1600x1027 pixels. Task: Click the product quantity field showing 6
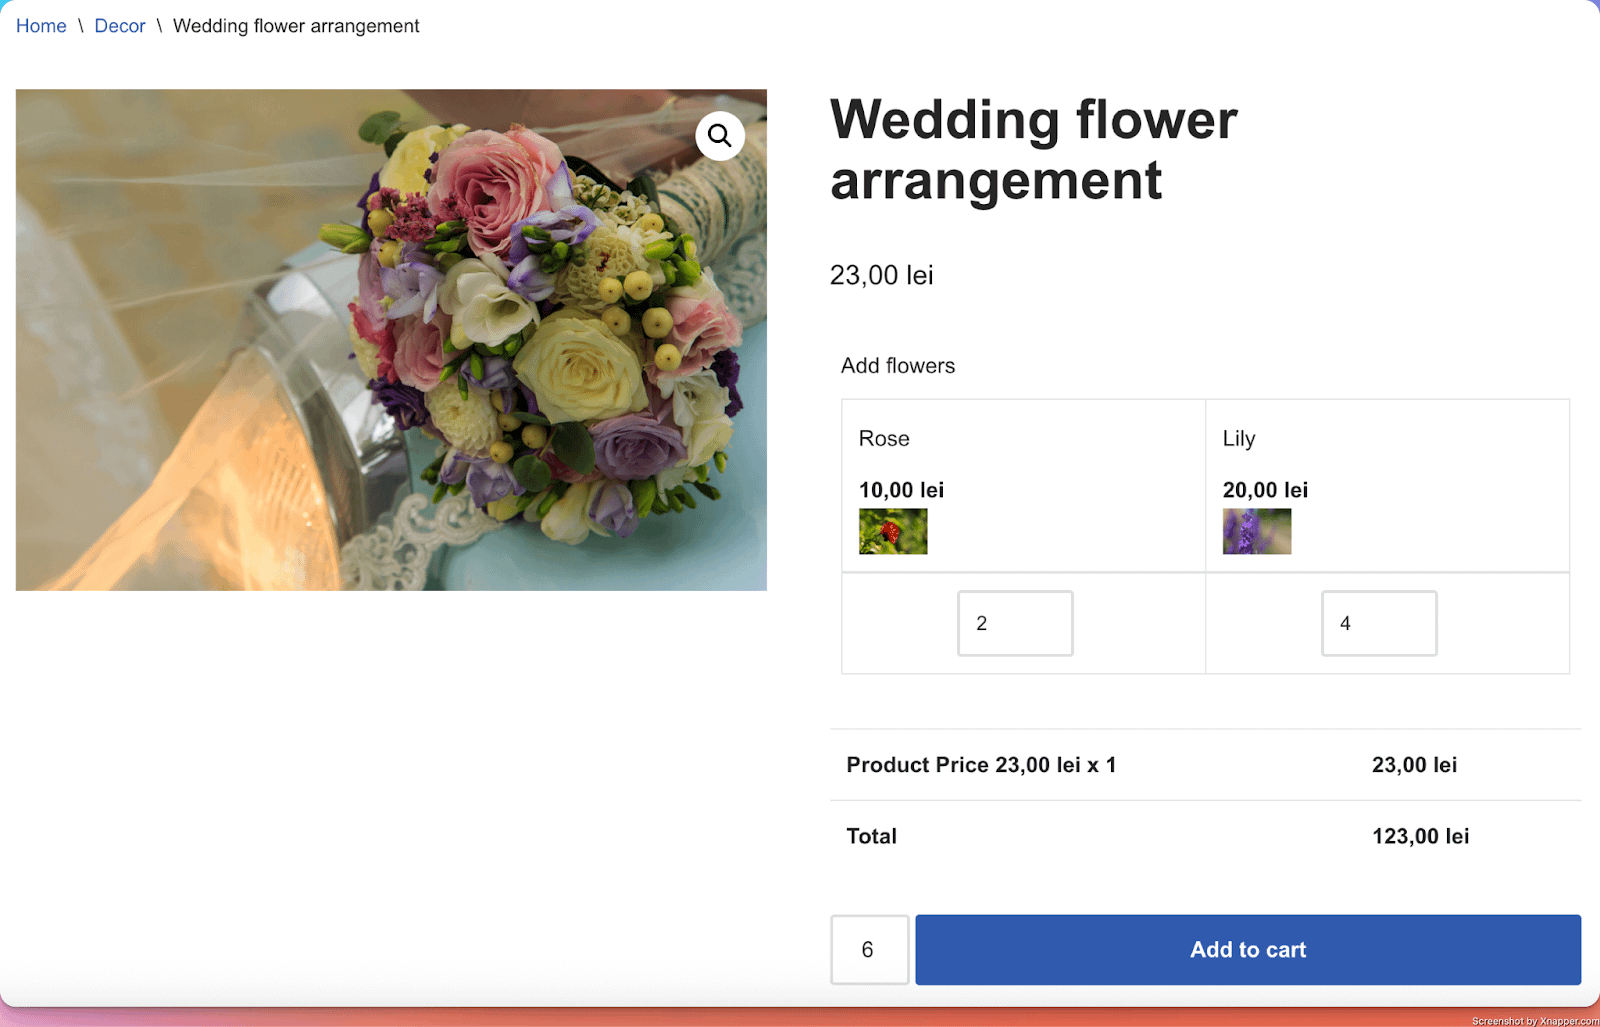(869, 949)
